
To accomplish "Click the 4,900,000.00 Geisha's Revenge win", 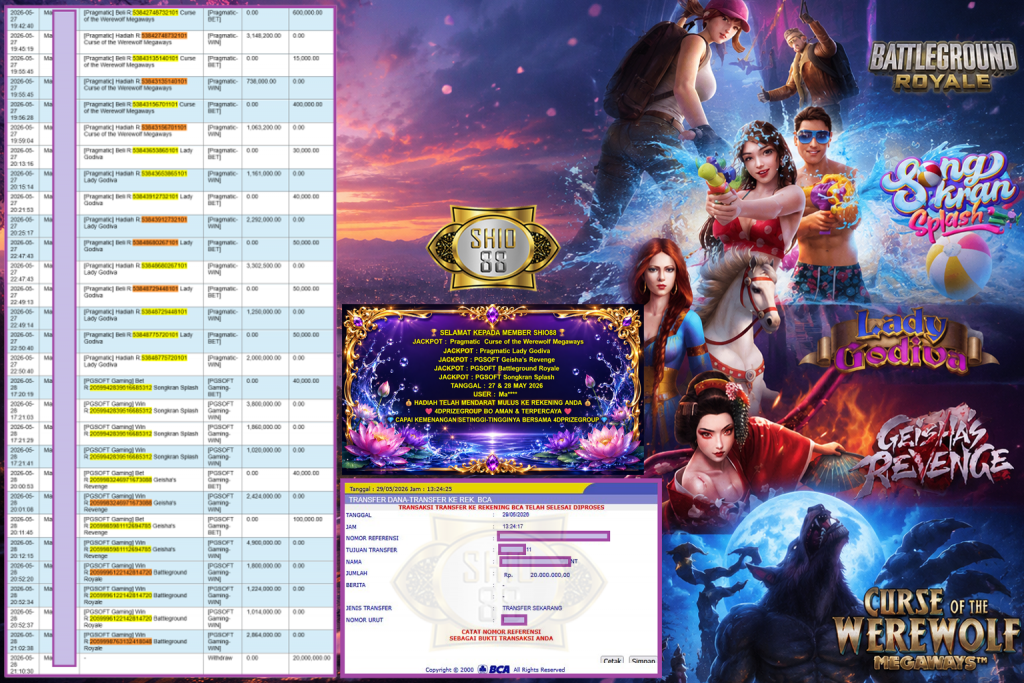I will [x=263, y=543].
